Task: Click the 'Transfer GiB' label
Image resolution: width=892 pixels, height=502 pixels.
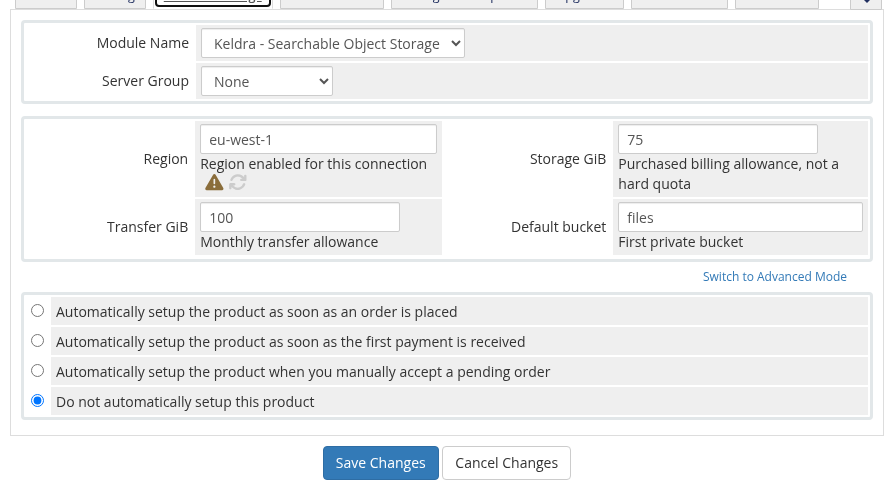Action: 147,227
